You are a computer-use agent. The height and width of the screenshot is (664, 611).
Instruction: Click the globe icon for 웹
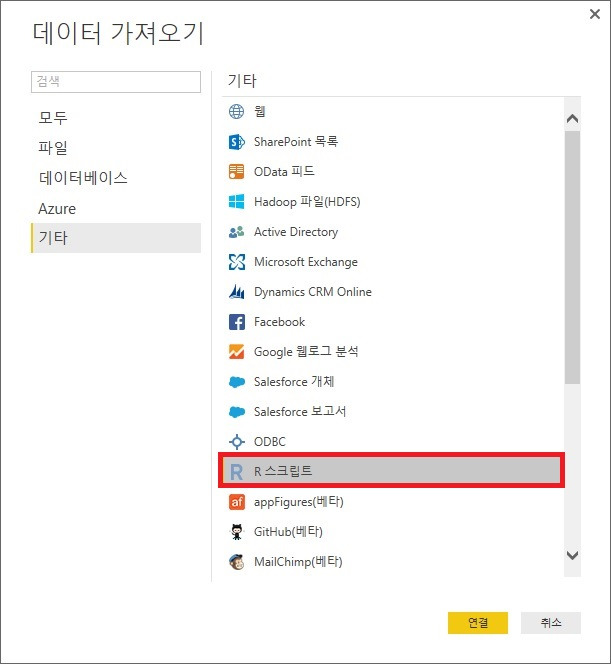[236, 112]
